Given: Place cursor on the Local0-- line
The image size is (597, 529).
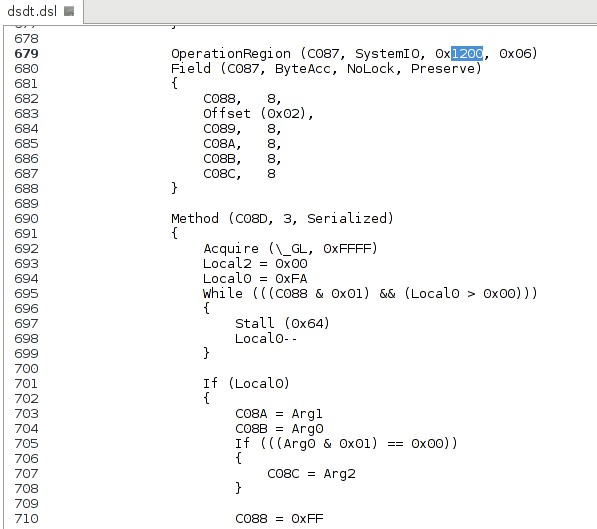Looking at the screenshot, I should coord(266,339).
